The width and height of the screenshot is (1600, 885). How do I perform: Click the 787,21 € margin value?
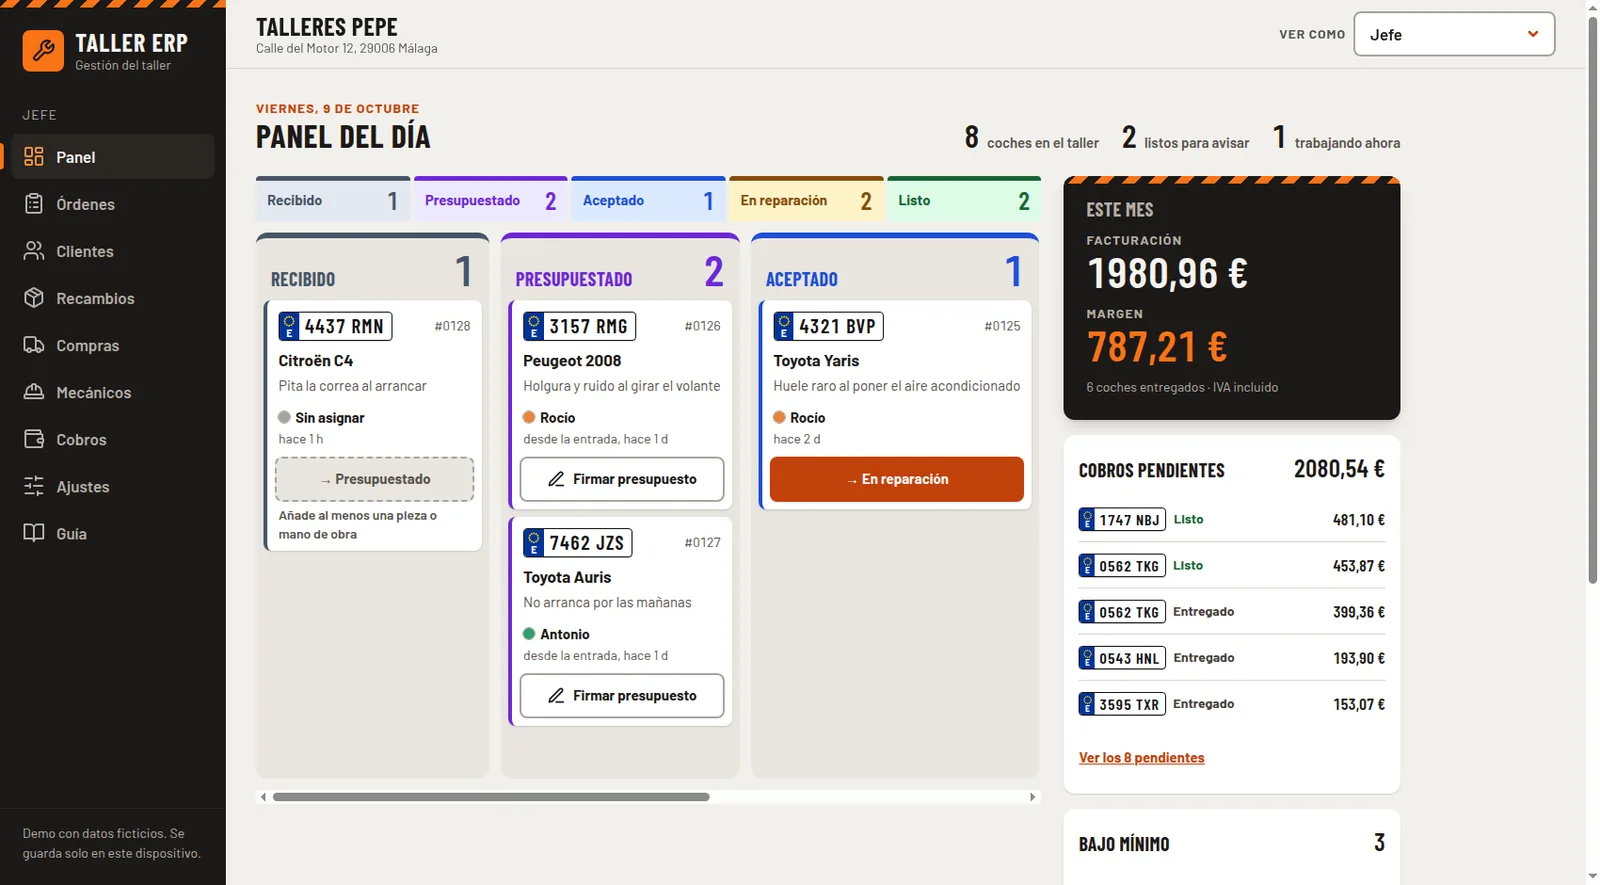1157,347
